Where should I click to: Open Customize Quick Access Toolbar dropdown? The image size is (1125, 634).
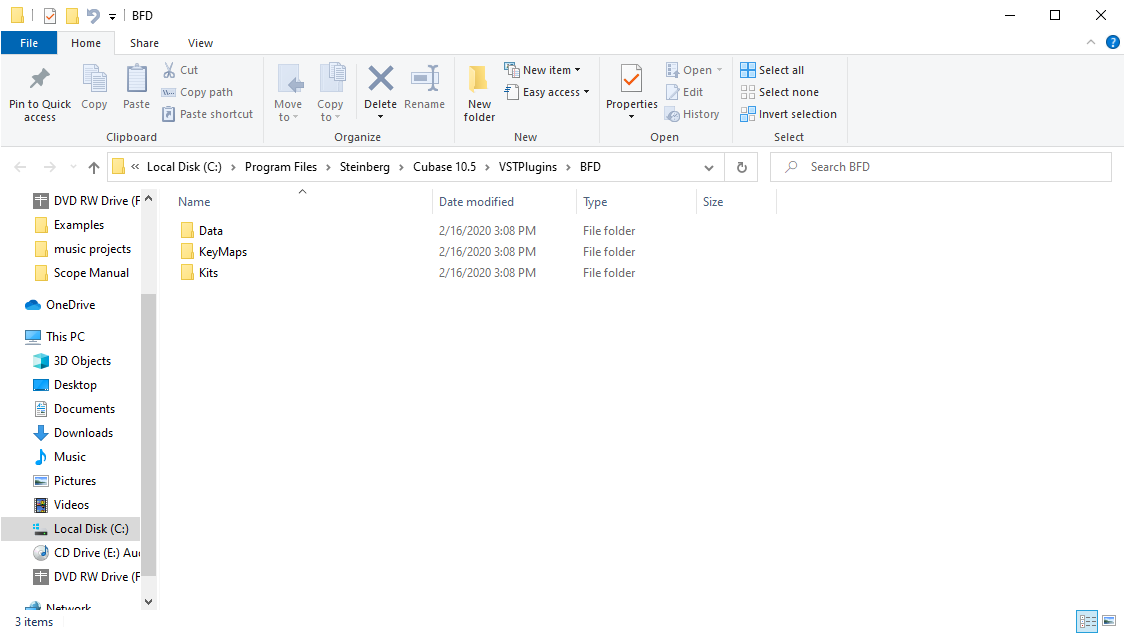pyautogui.click(x=113, y=16)
